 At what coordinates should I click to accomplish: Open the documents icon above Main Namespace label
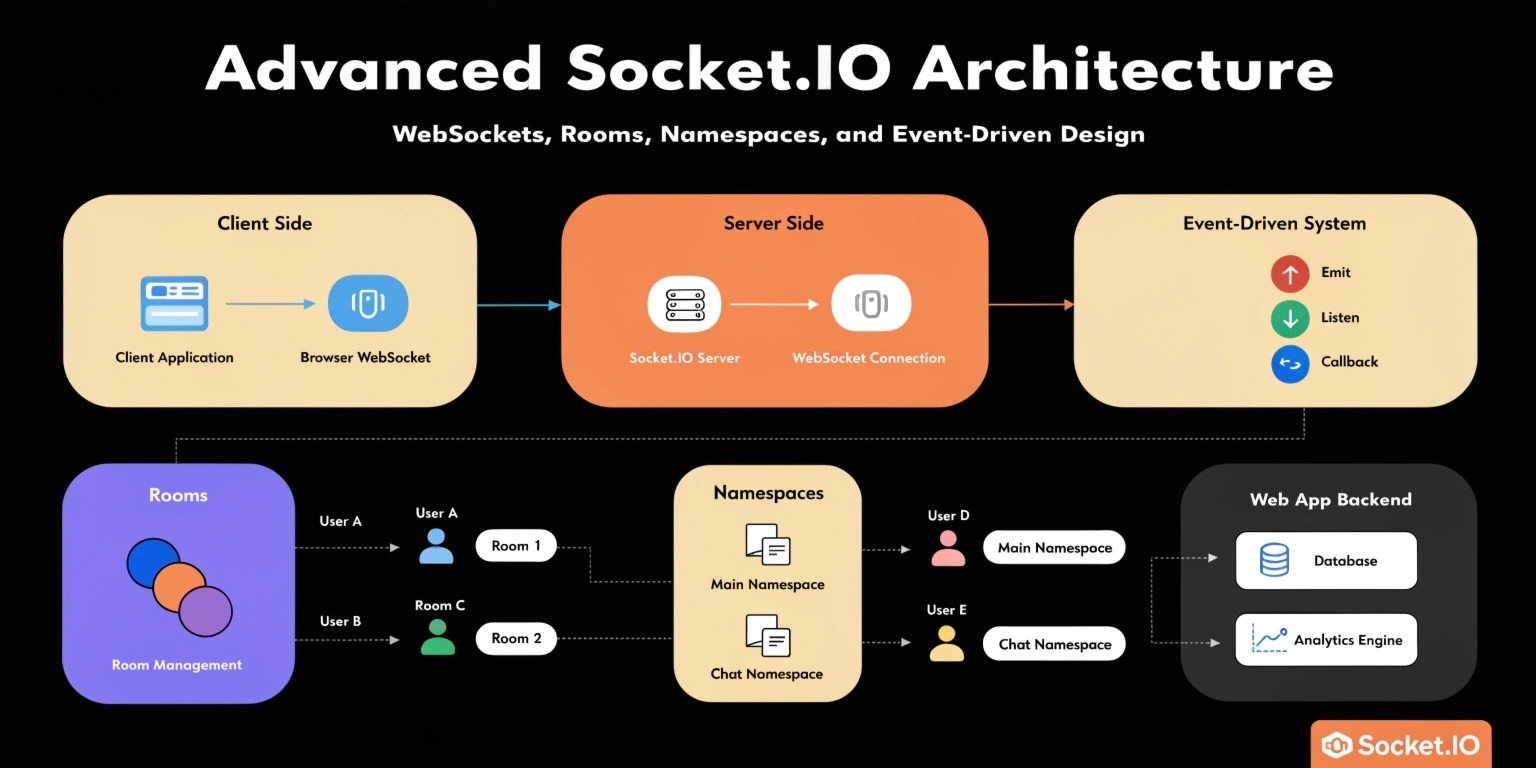tap(768, 545)
